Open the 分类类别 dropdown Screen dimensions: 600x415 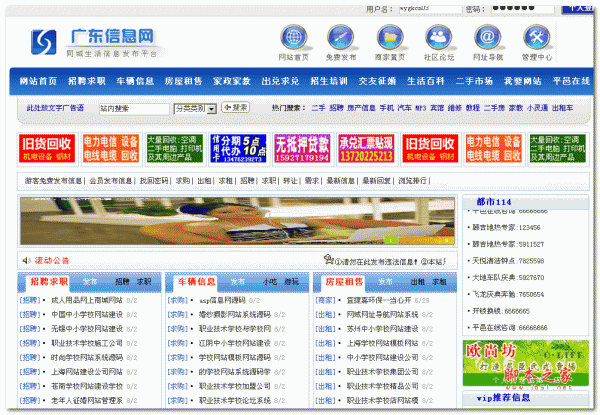[x=195, y=109]
